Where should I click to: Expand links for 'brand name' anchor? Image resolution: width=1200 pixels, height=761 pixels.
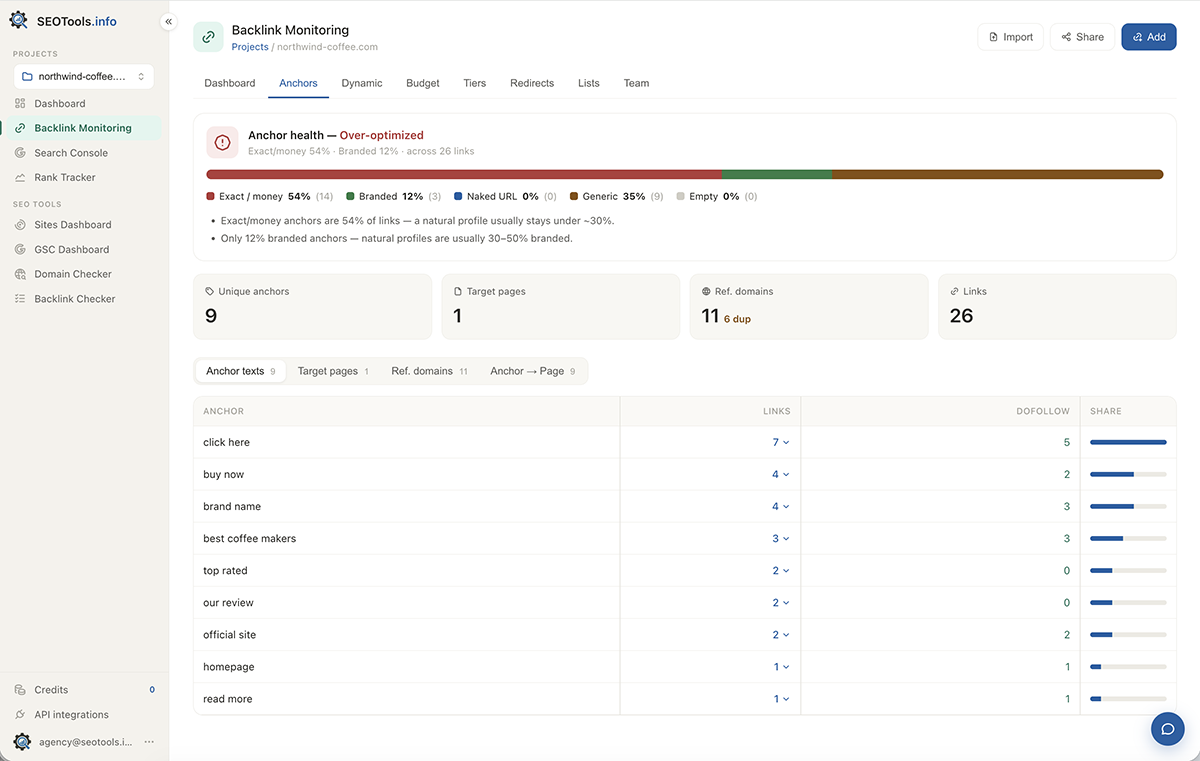coord(781,506)
